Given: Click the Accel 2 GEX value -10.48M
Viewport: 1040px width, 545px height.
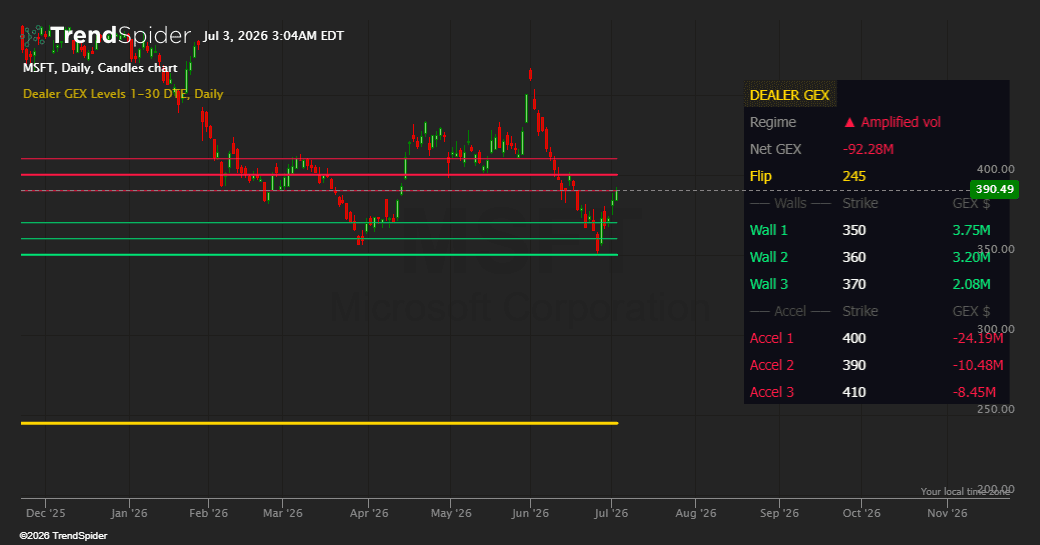Looking at the screenshot, I should click(x=978, y=365).
